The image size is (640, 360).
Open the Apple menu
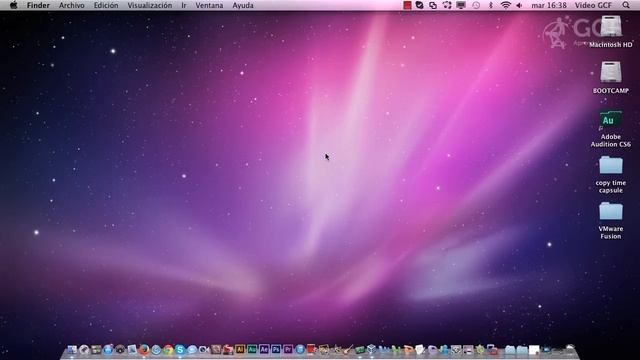tap(13, 5)
